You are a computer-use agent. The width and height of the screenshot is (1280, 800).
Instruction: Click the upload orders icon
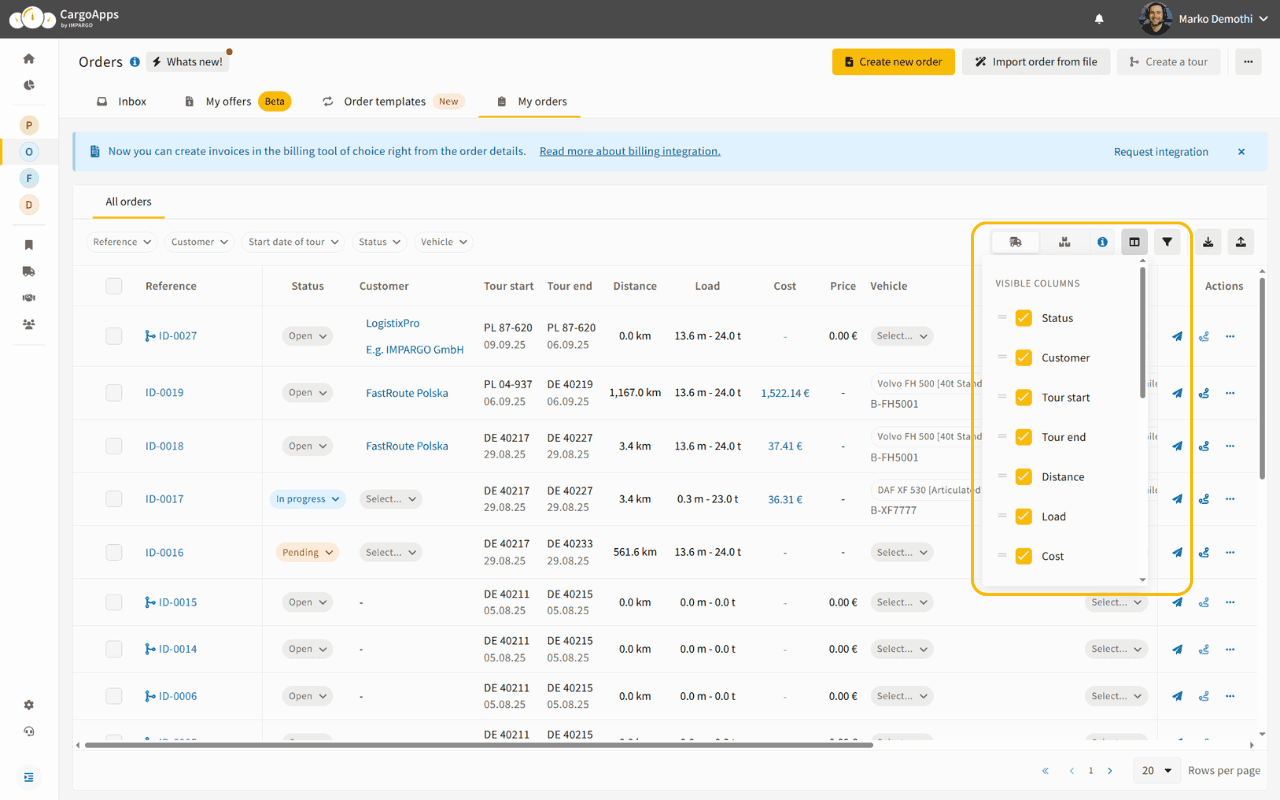[1240, 242]
